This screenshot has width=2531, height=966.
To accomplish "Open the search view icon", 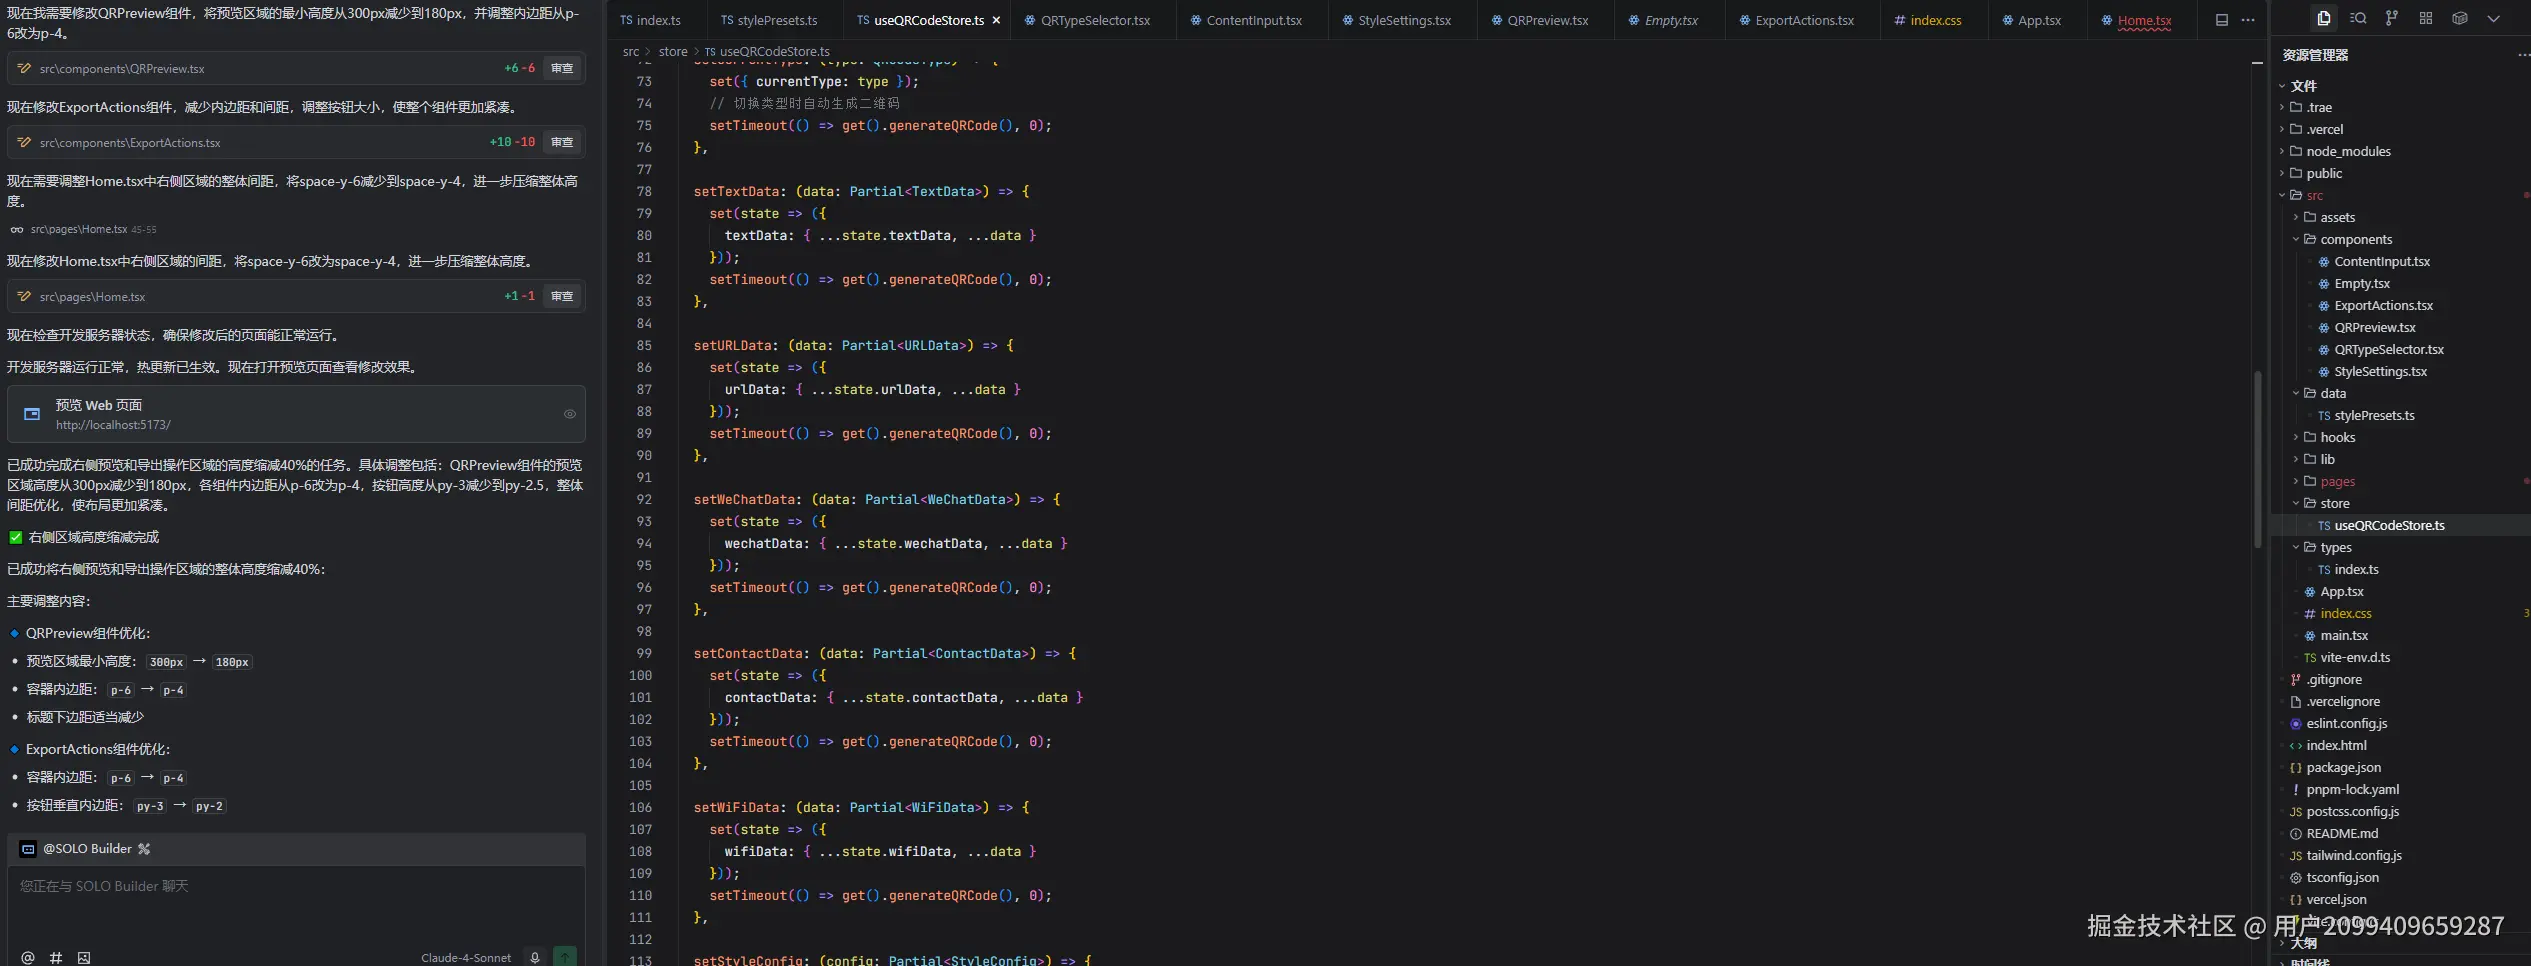I will (x=2358, y=18).
